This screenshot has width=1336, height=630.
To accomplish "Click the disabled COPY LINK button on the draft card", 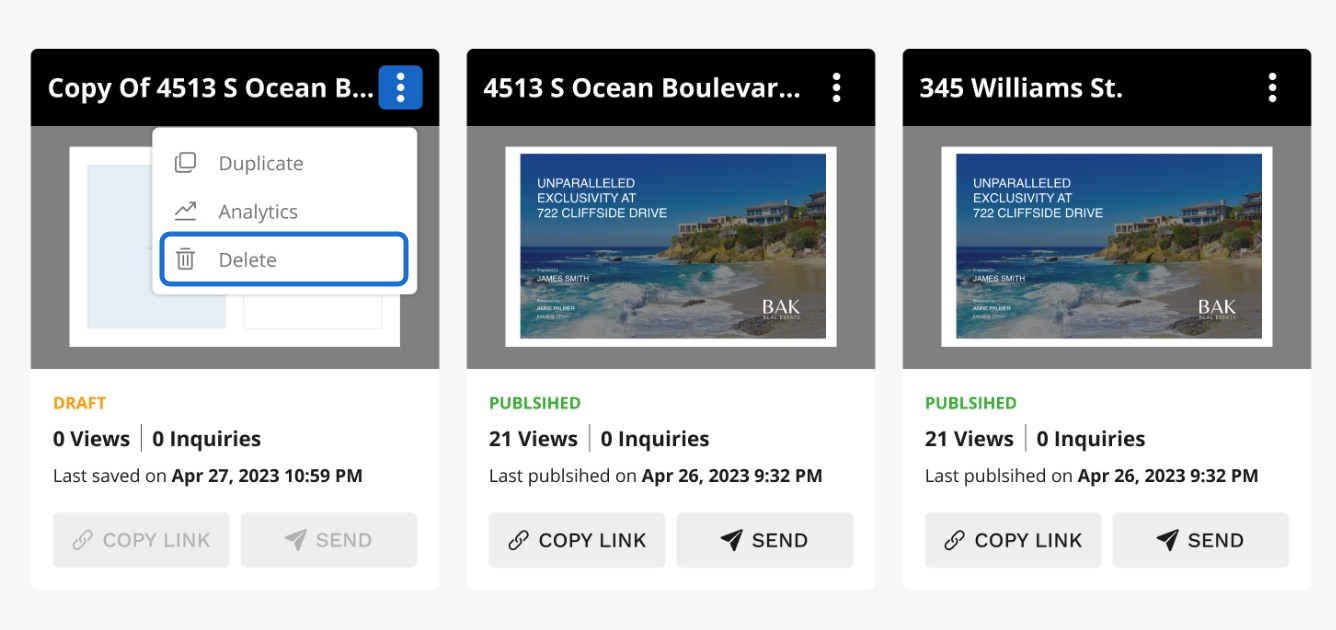I will [x=141, y=540].
